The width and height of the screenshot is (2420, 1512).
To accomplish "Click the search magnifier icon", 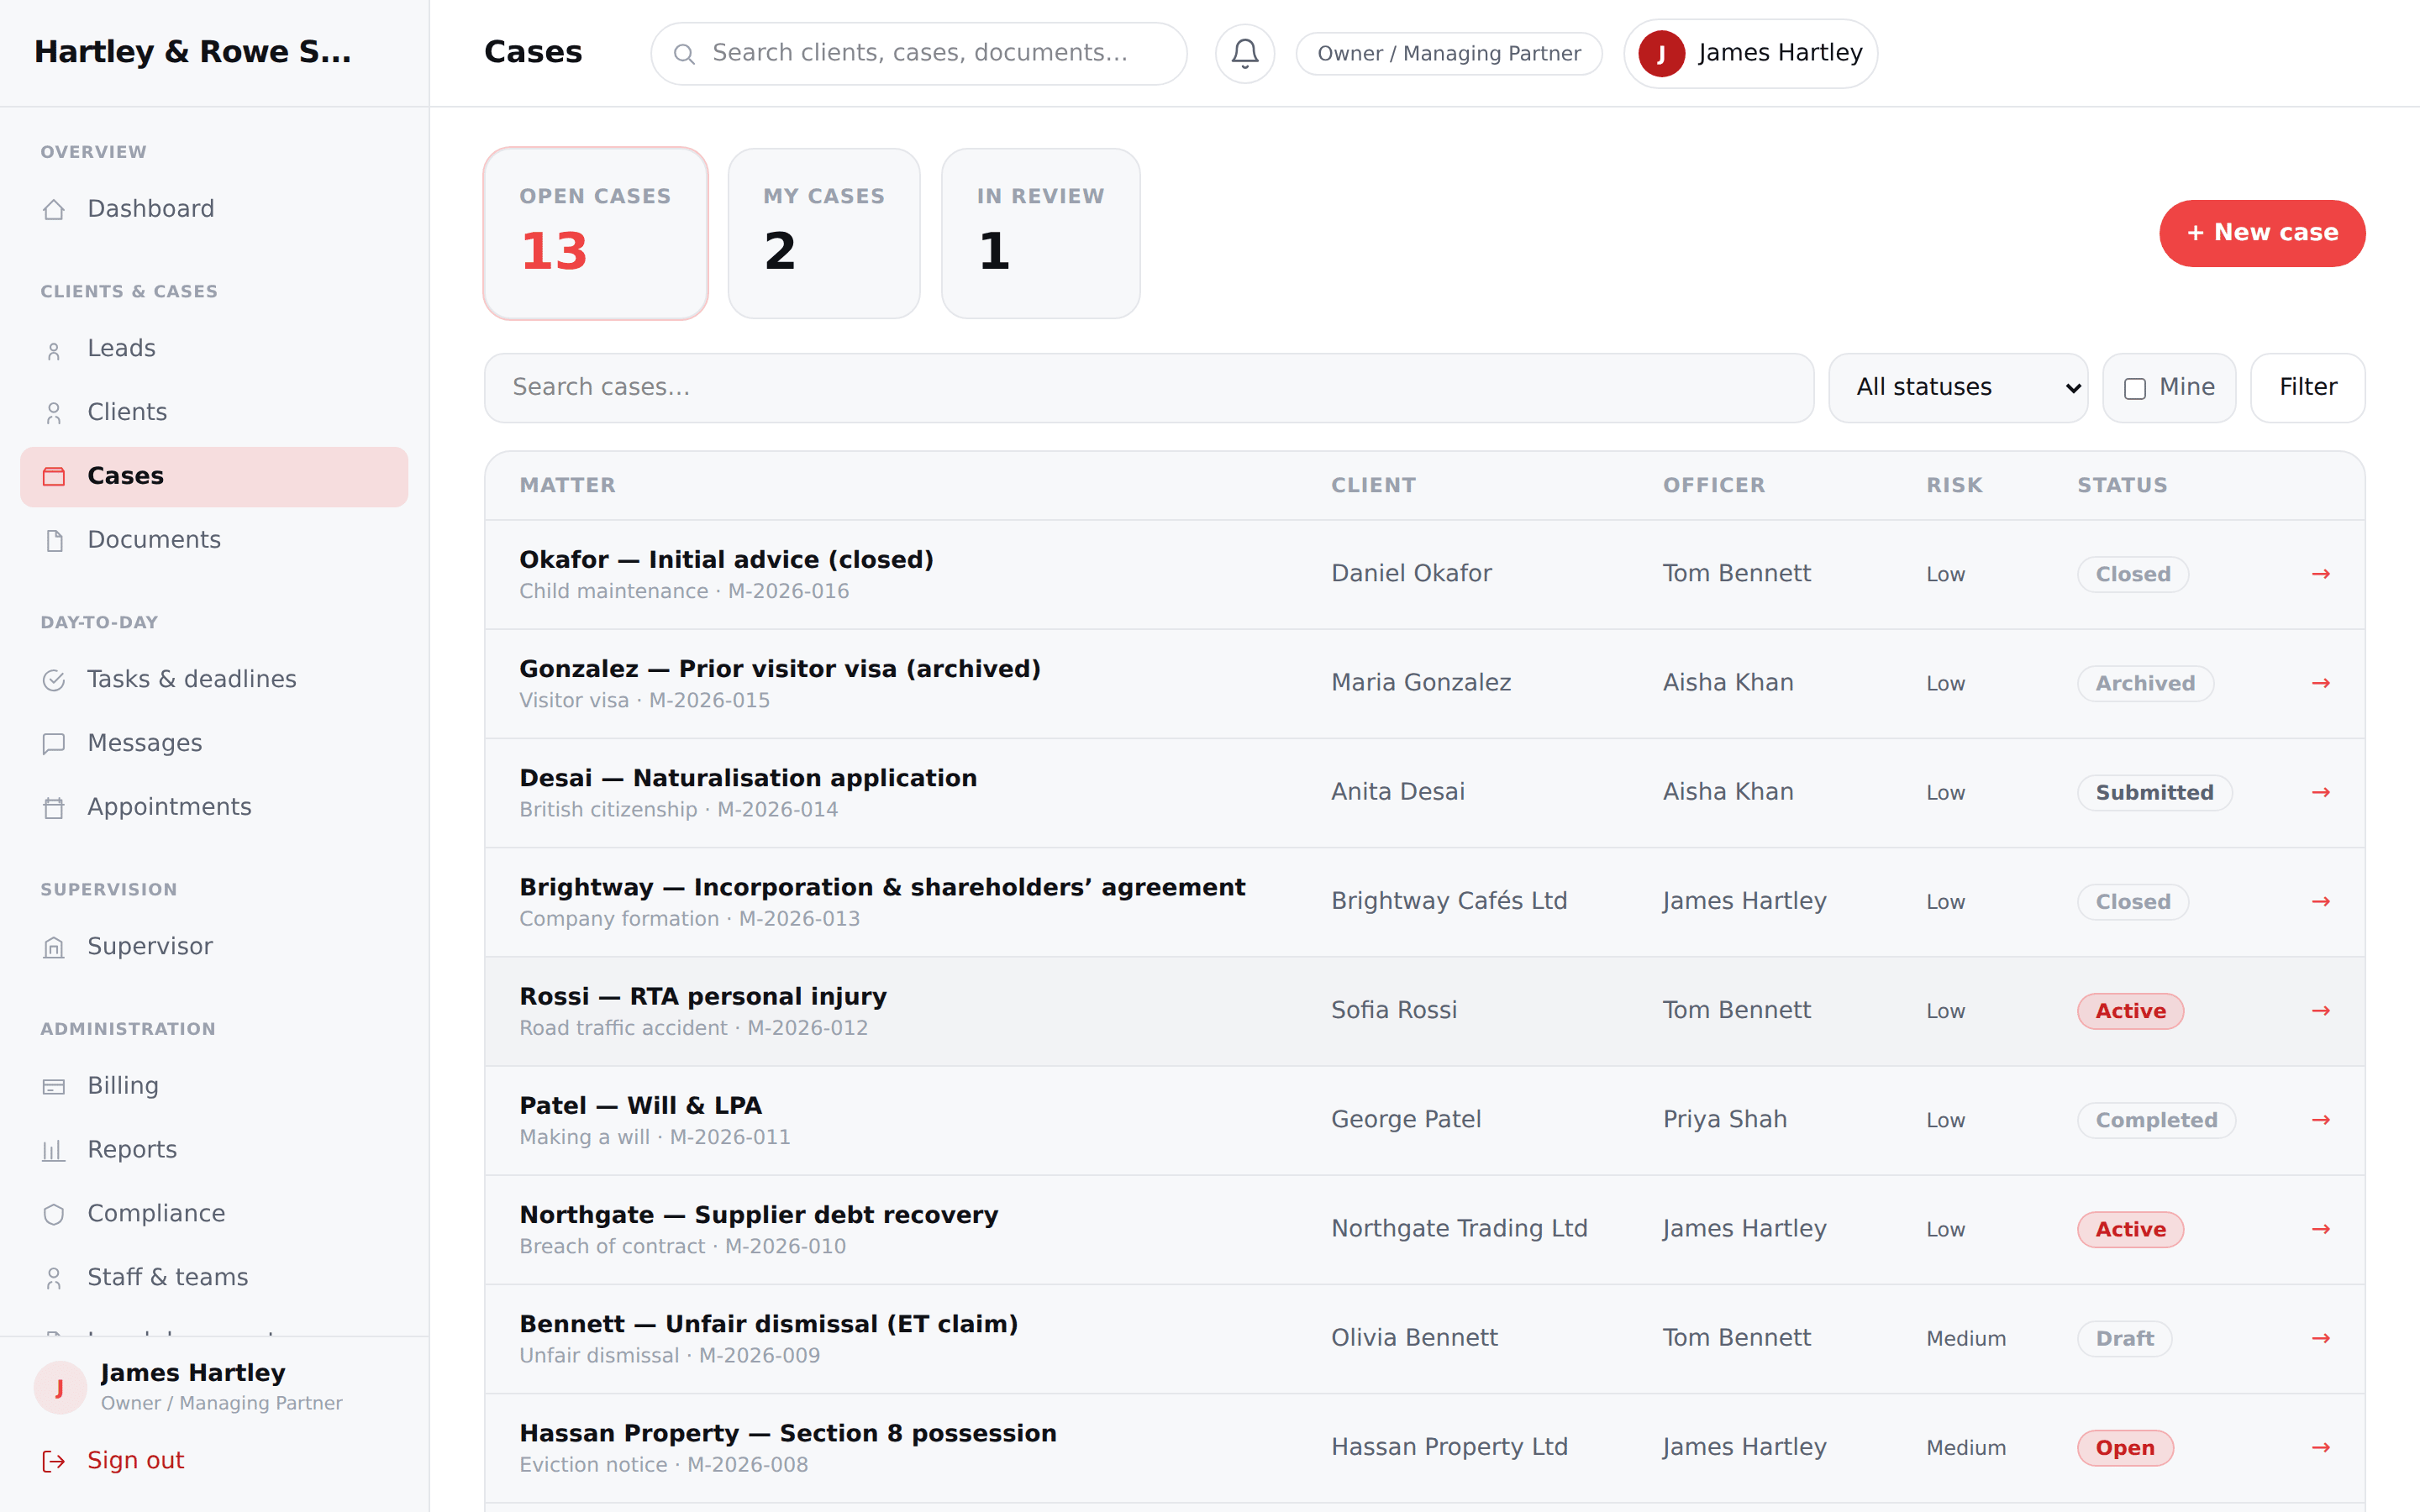I will [684, 54].
